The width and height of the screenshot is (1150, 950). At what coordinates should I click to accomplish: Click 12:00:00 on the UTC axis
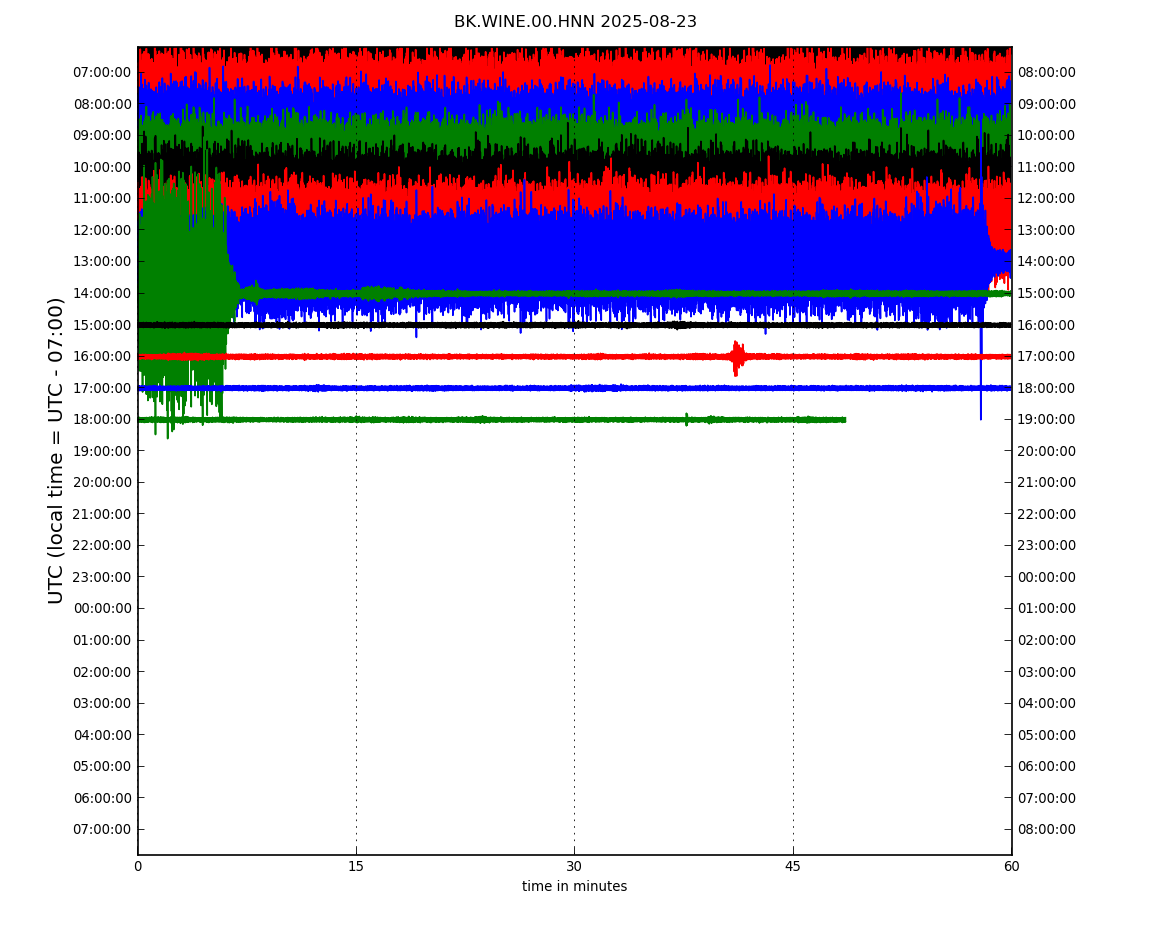point(102,230)
